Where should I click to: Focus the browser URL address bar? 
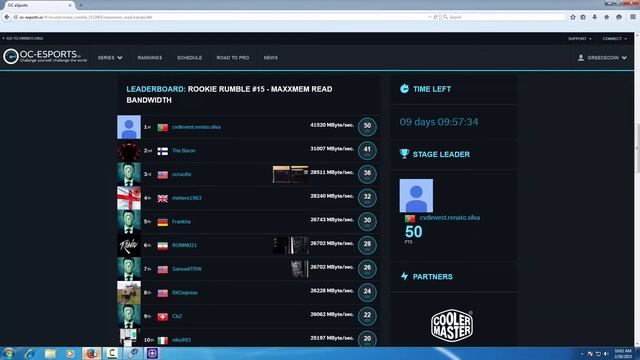click(x=220, y=17)
